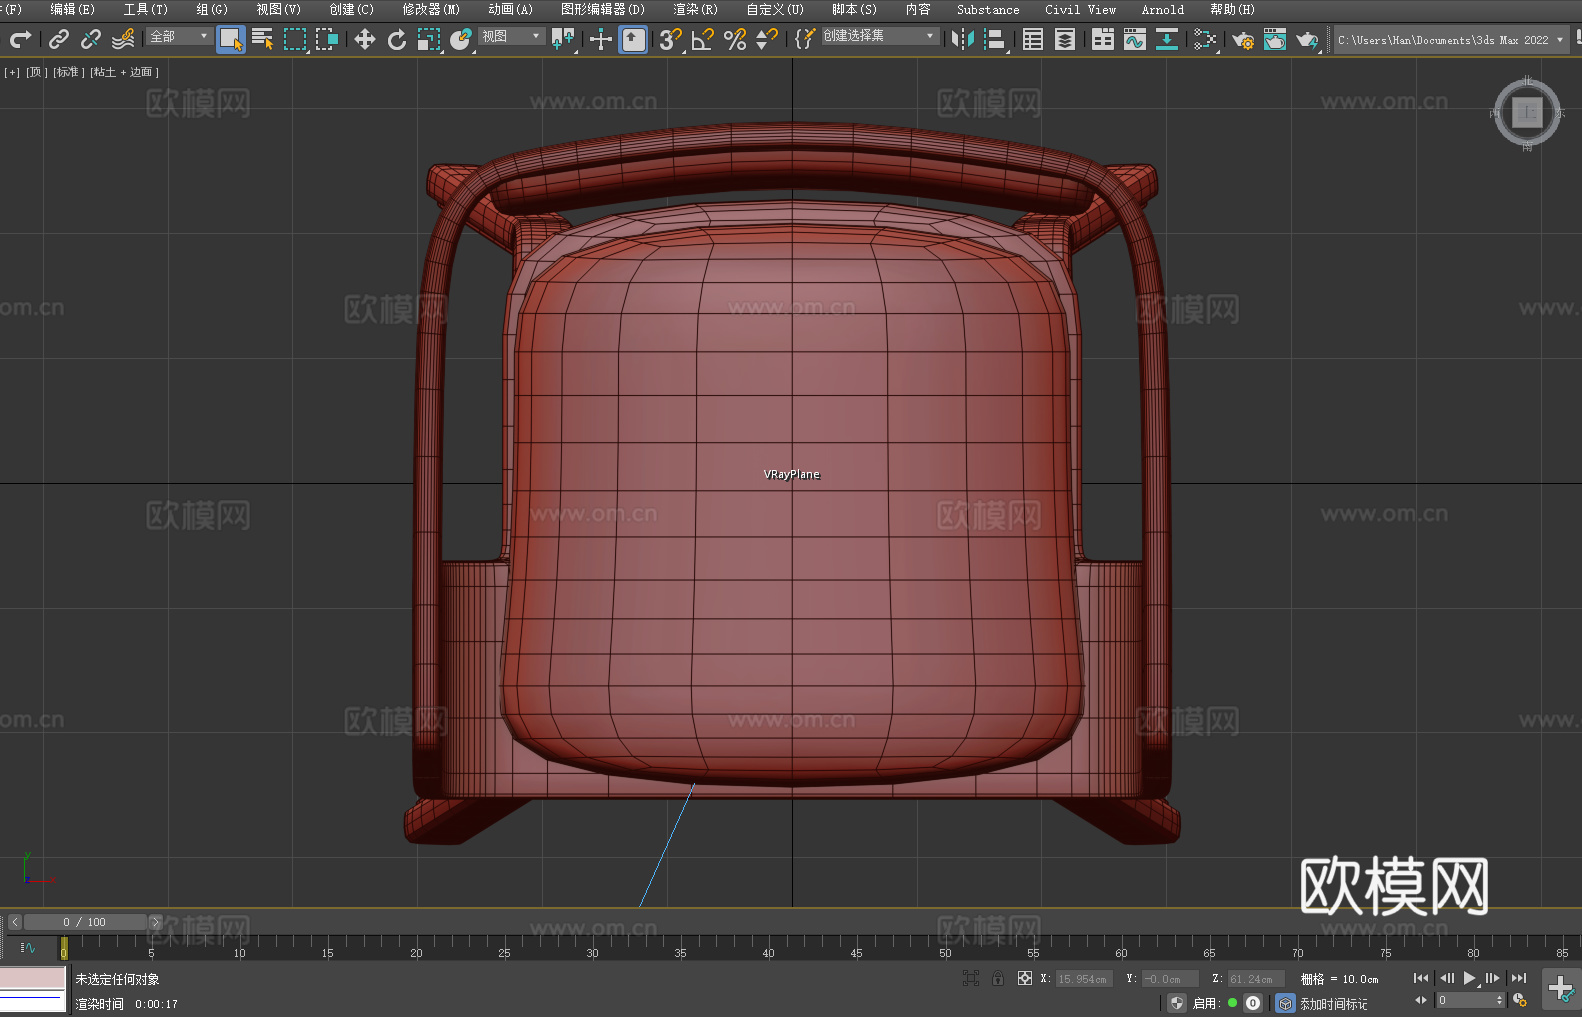
Task: Click Render Production teapot icon
Action: pos(1307,39)
